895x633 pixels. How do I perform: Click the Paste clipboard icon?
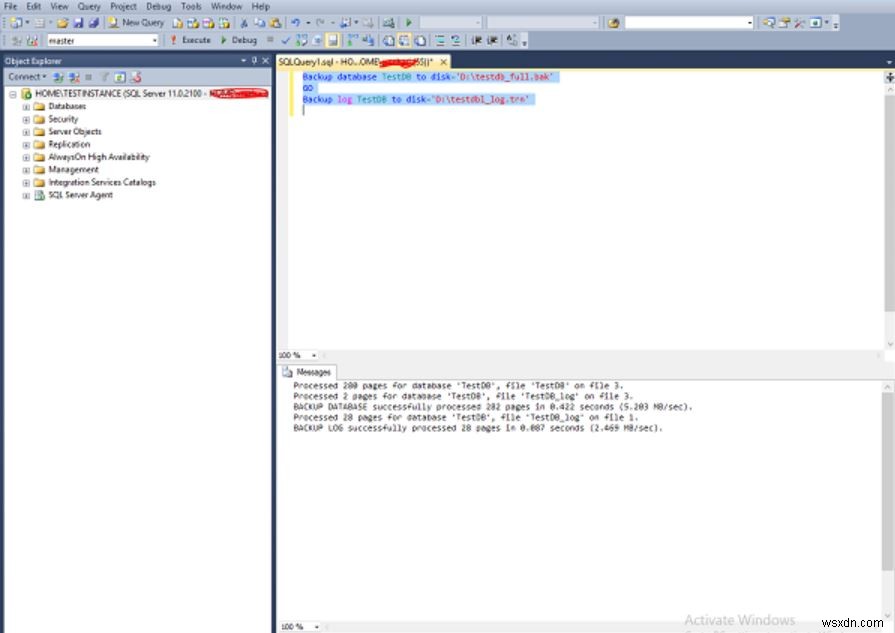coord(276,23)
